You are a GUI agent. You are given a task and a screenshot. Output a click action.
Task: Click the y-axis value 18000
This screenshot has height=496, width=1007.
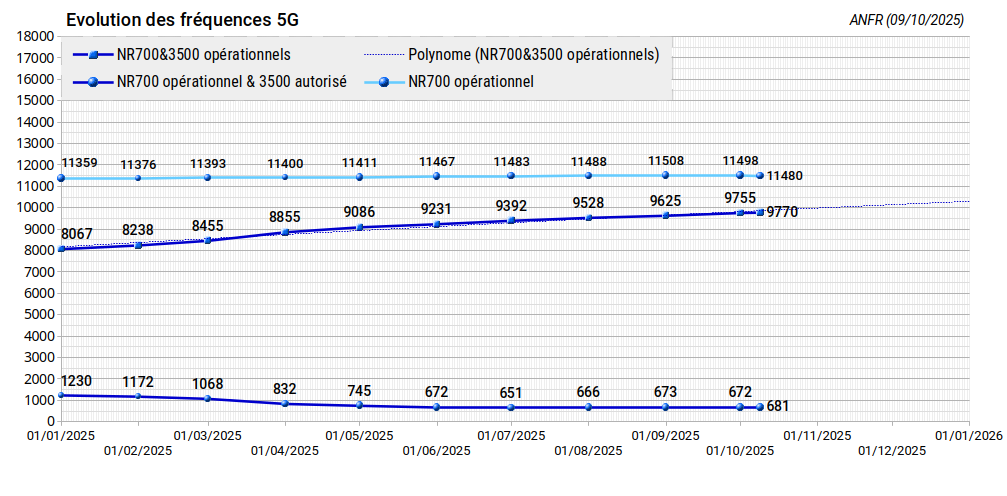pos(35,35)
